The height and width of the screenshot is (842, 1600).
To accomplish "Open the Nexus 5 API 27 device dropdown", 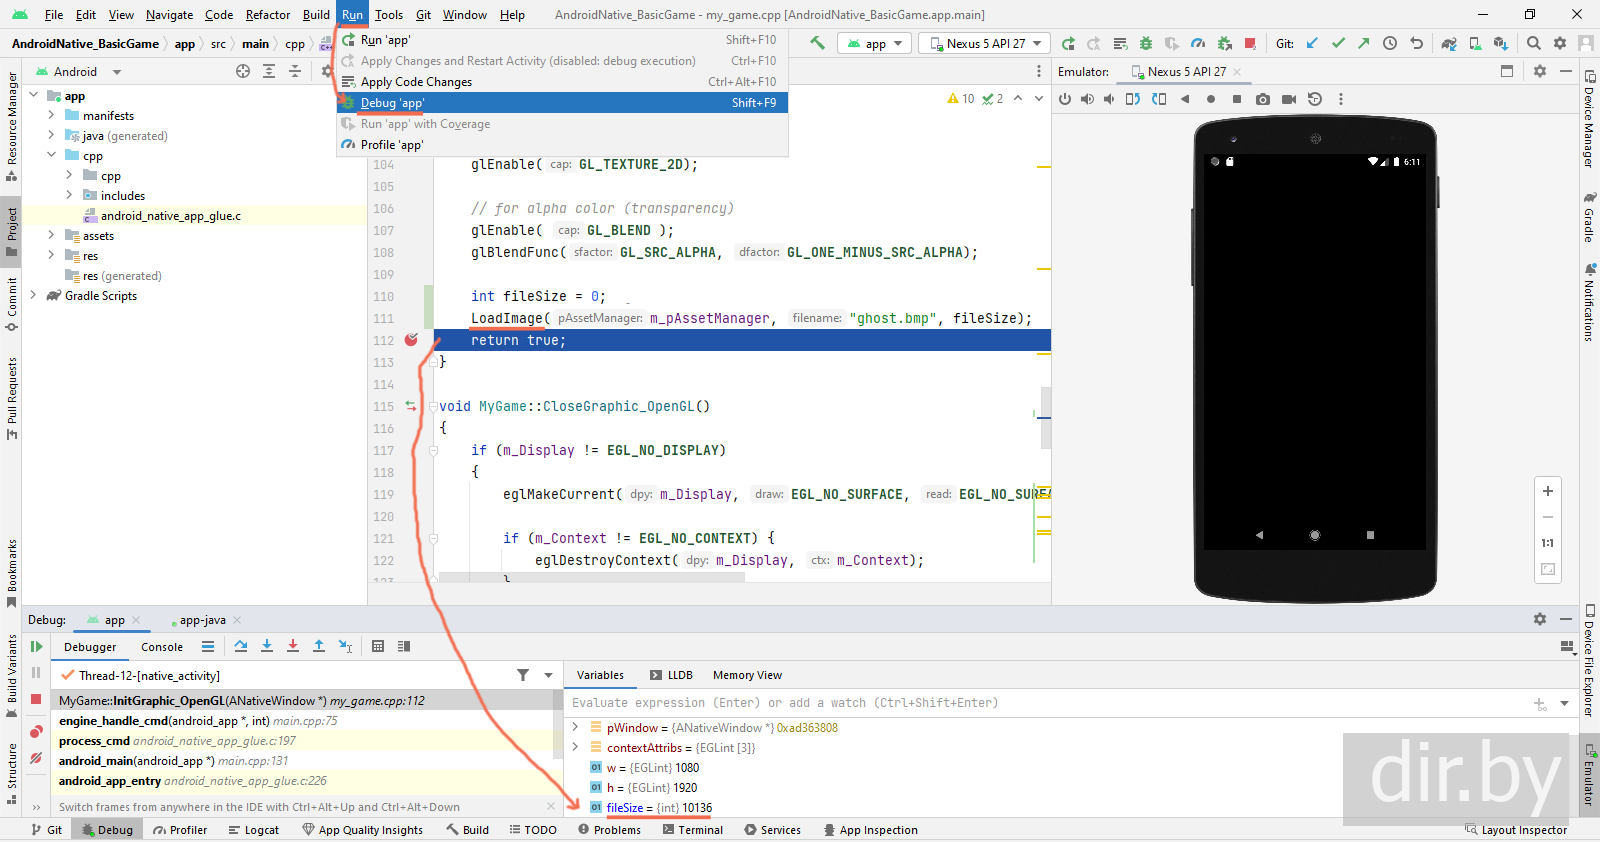I will click(985, 43).
